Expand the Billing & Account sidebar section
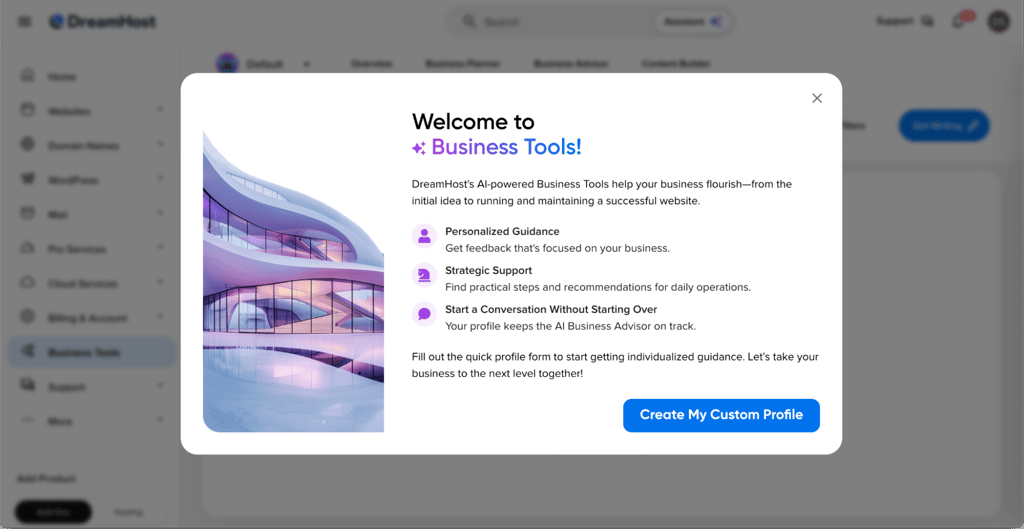 pyautogui.click(x=160, y=317)
